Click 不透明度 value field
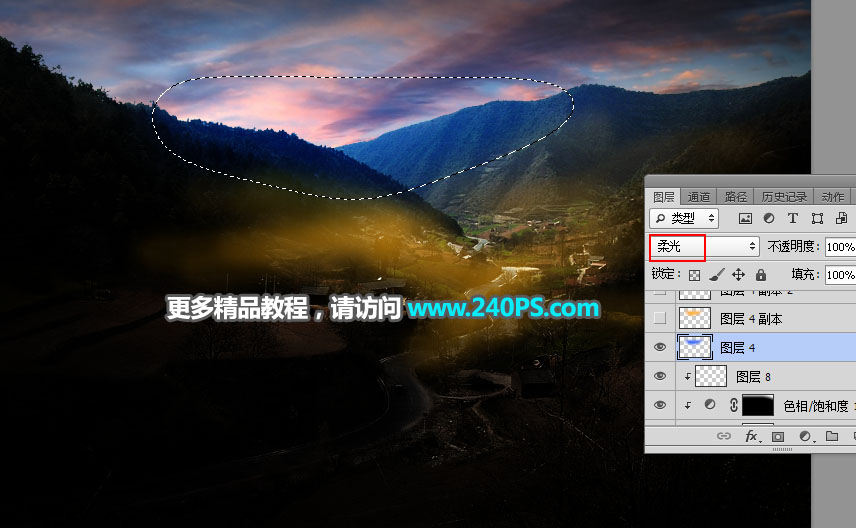 click(x=840, y=247)
